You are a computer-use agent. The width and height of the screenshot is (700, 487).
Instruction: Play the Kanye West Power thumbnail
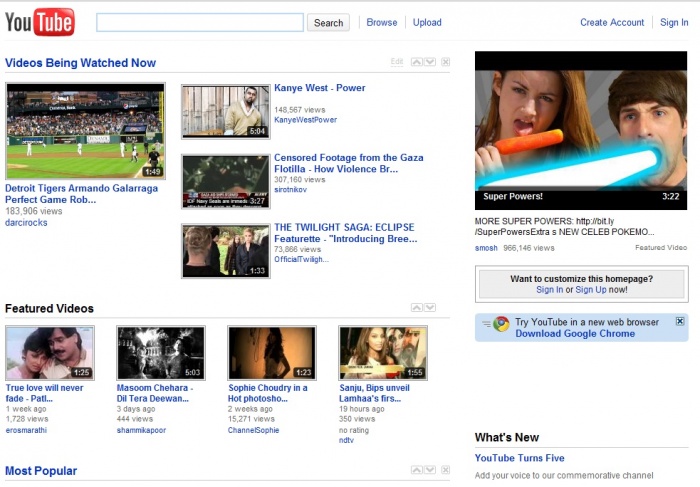click(225, 112)
